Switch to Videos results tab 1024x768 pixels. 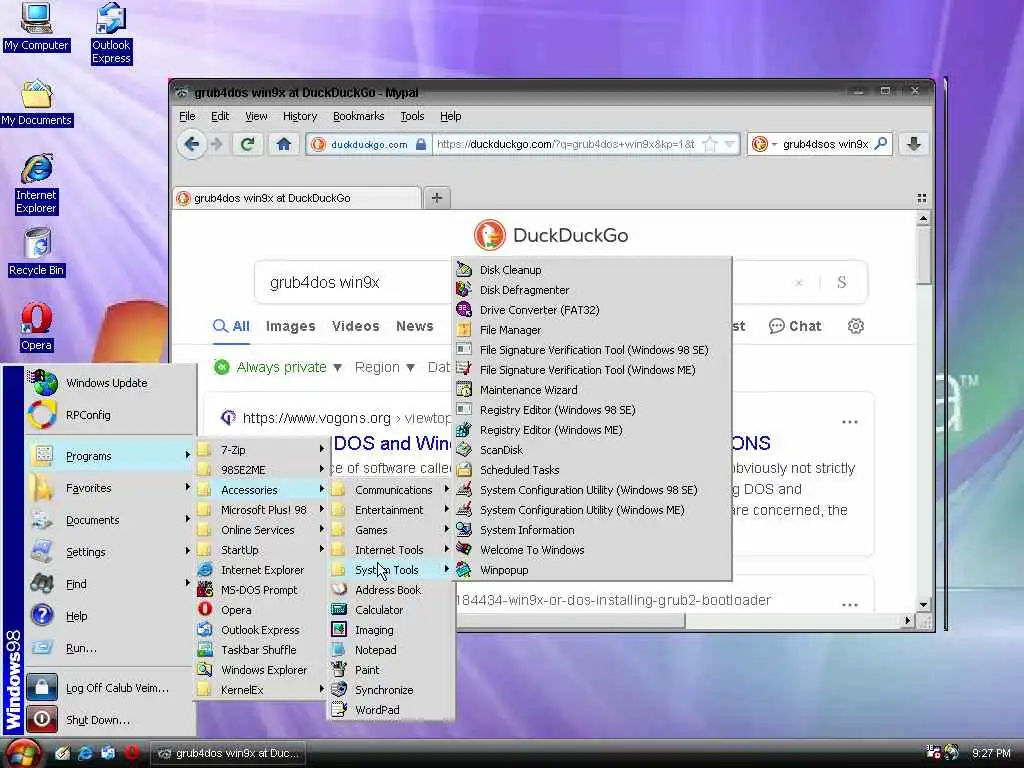click(x=355, y=326)
